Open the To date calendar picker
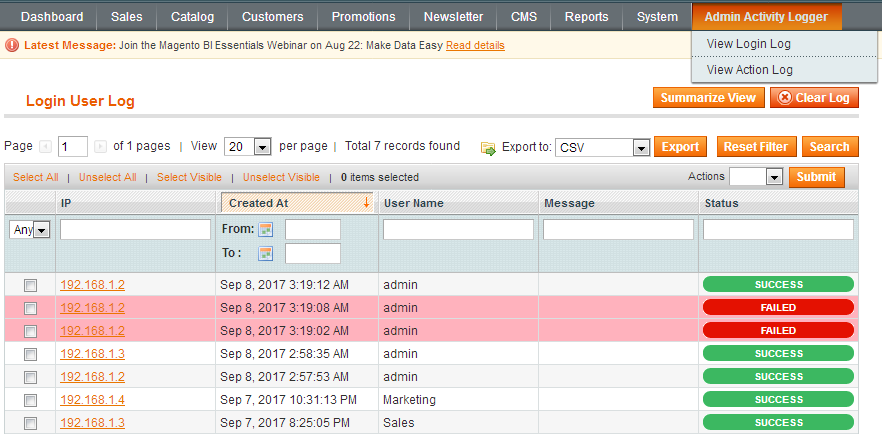 coord(266,253)
